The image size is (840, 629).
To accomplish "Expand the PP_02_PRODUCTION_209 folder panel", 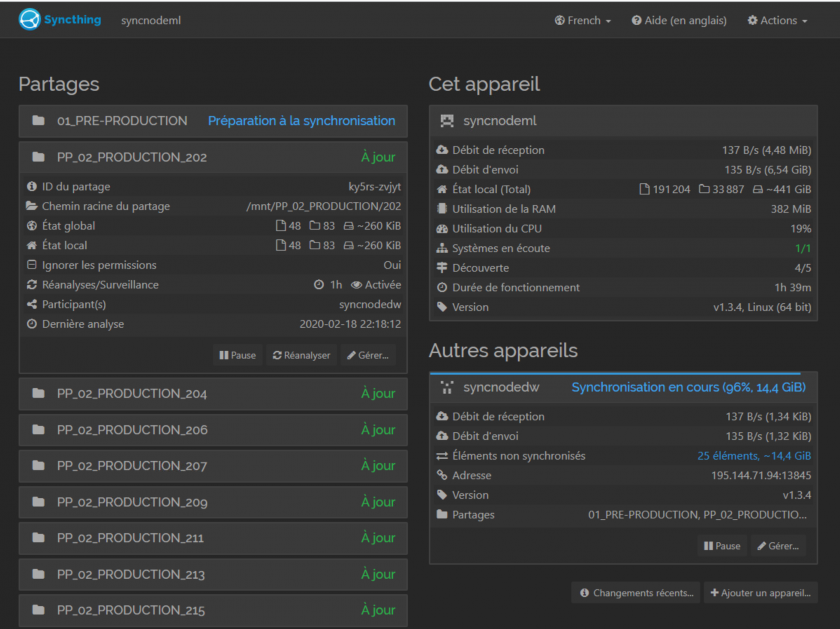I will tap(213, 502).
